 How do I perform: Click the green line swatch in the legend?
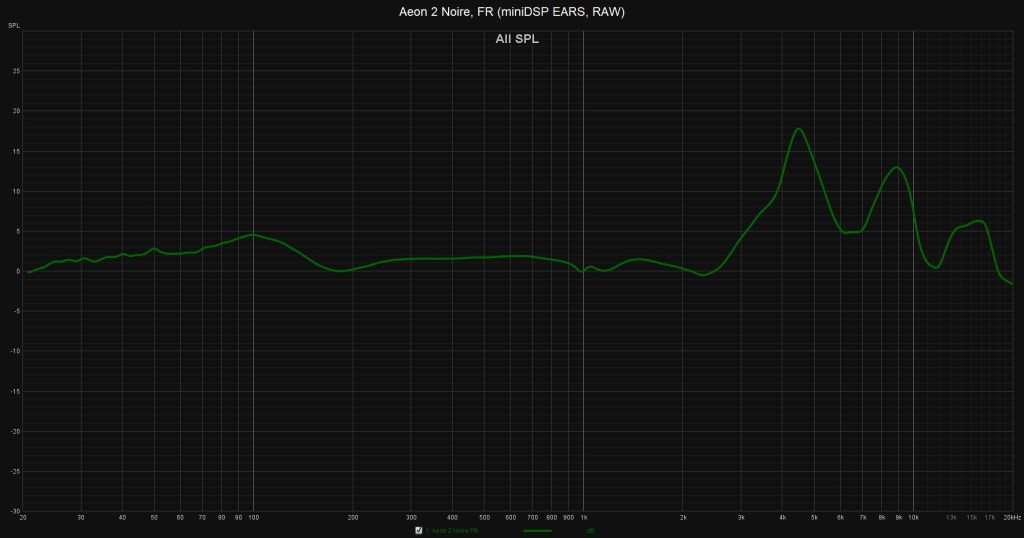[537, 531]
